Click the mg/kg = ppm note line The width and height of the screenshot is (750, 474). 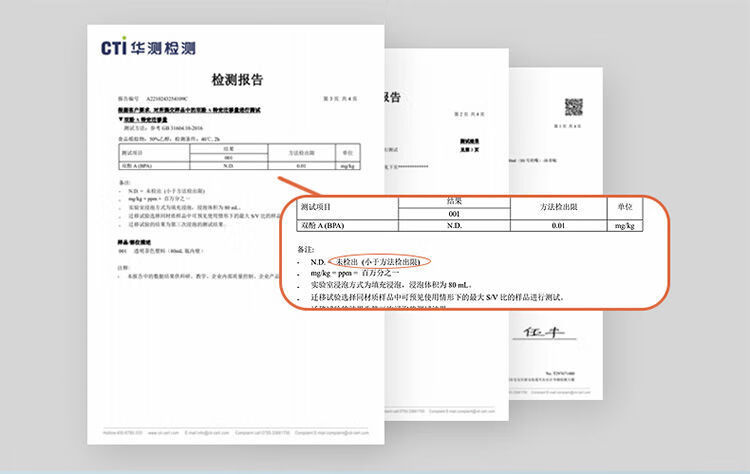click(x=354, y=273)
